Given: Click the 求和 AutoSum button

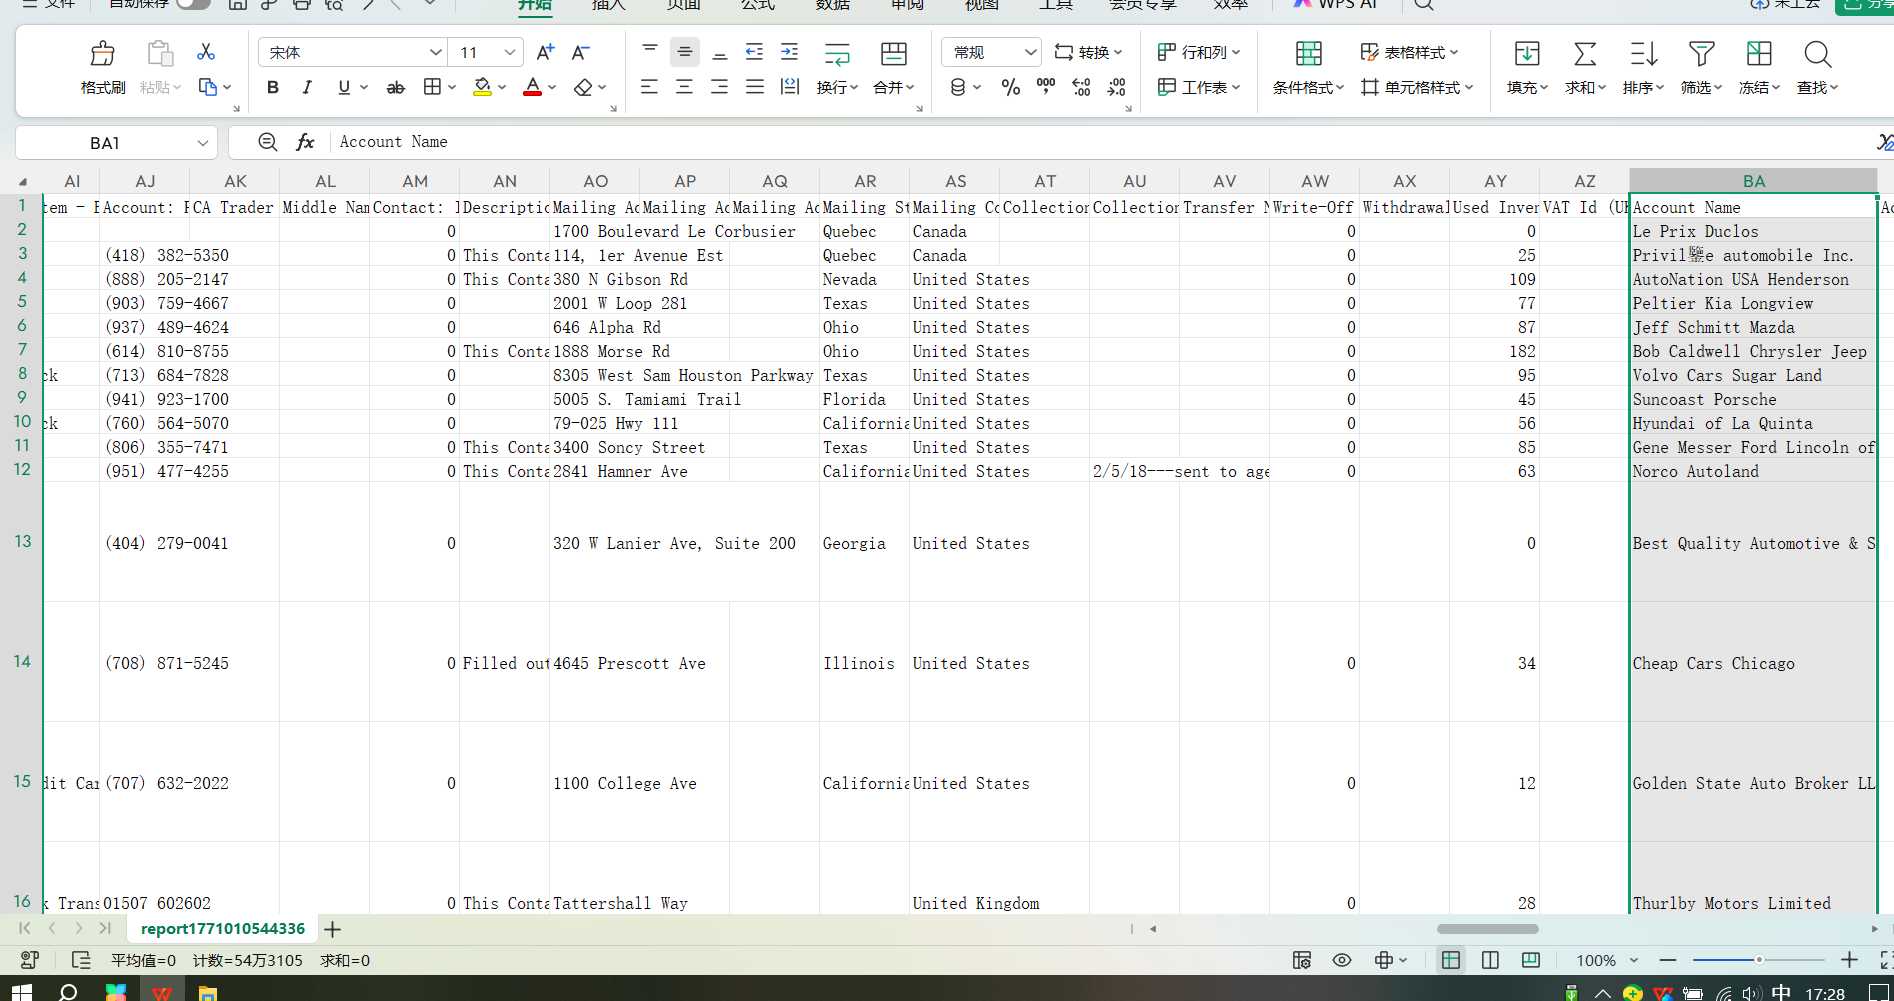Looking at the screenshot, I should pos(1585,67).
